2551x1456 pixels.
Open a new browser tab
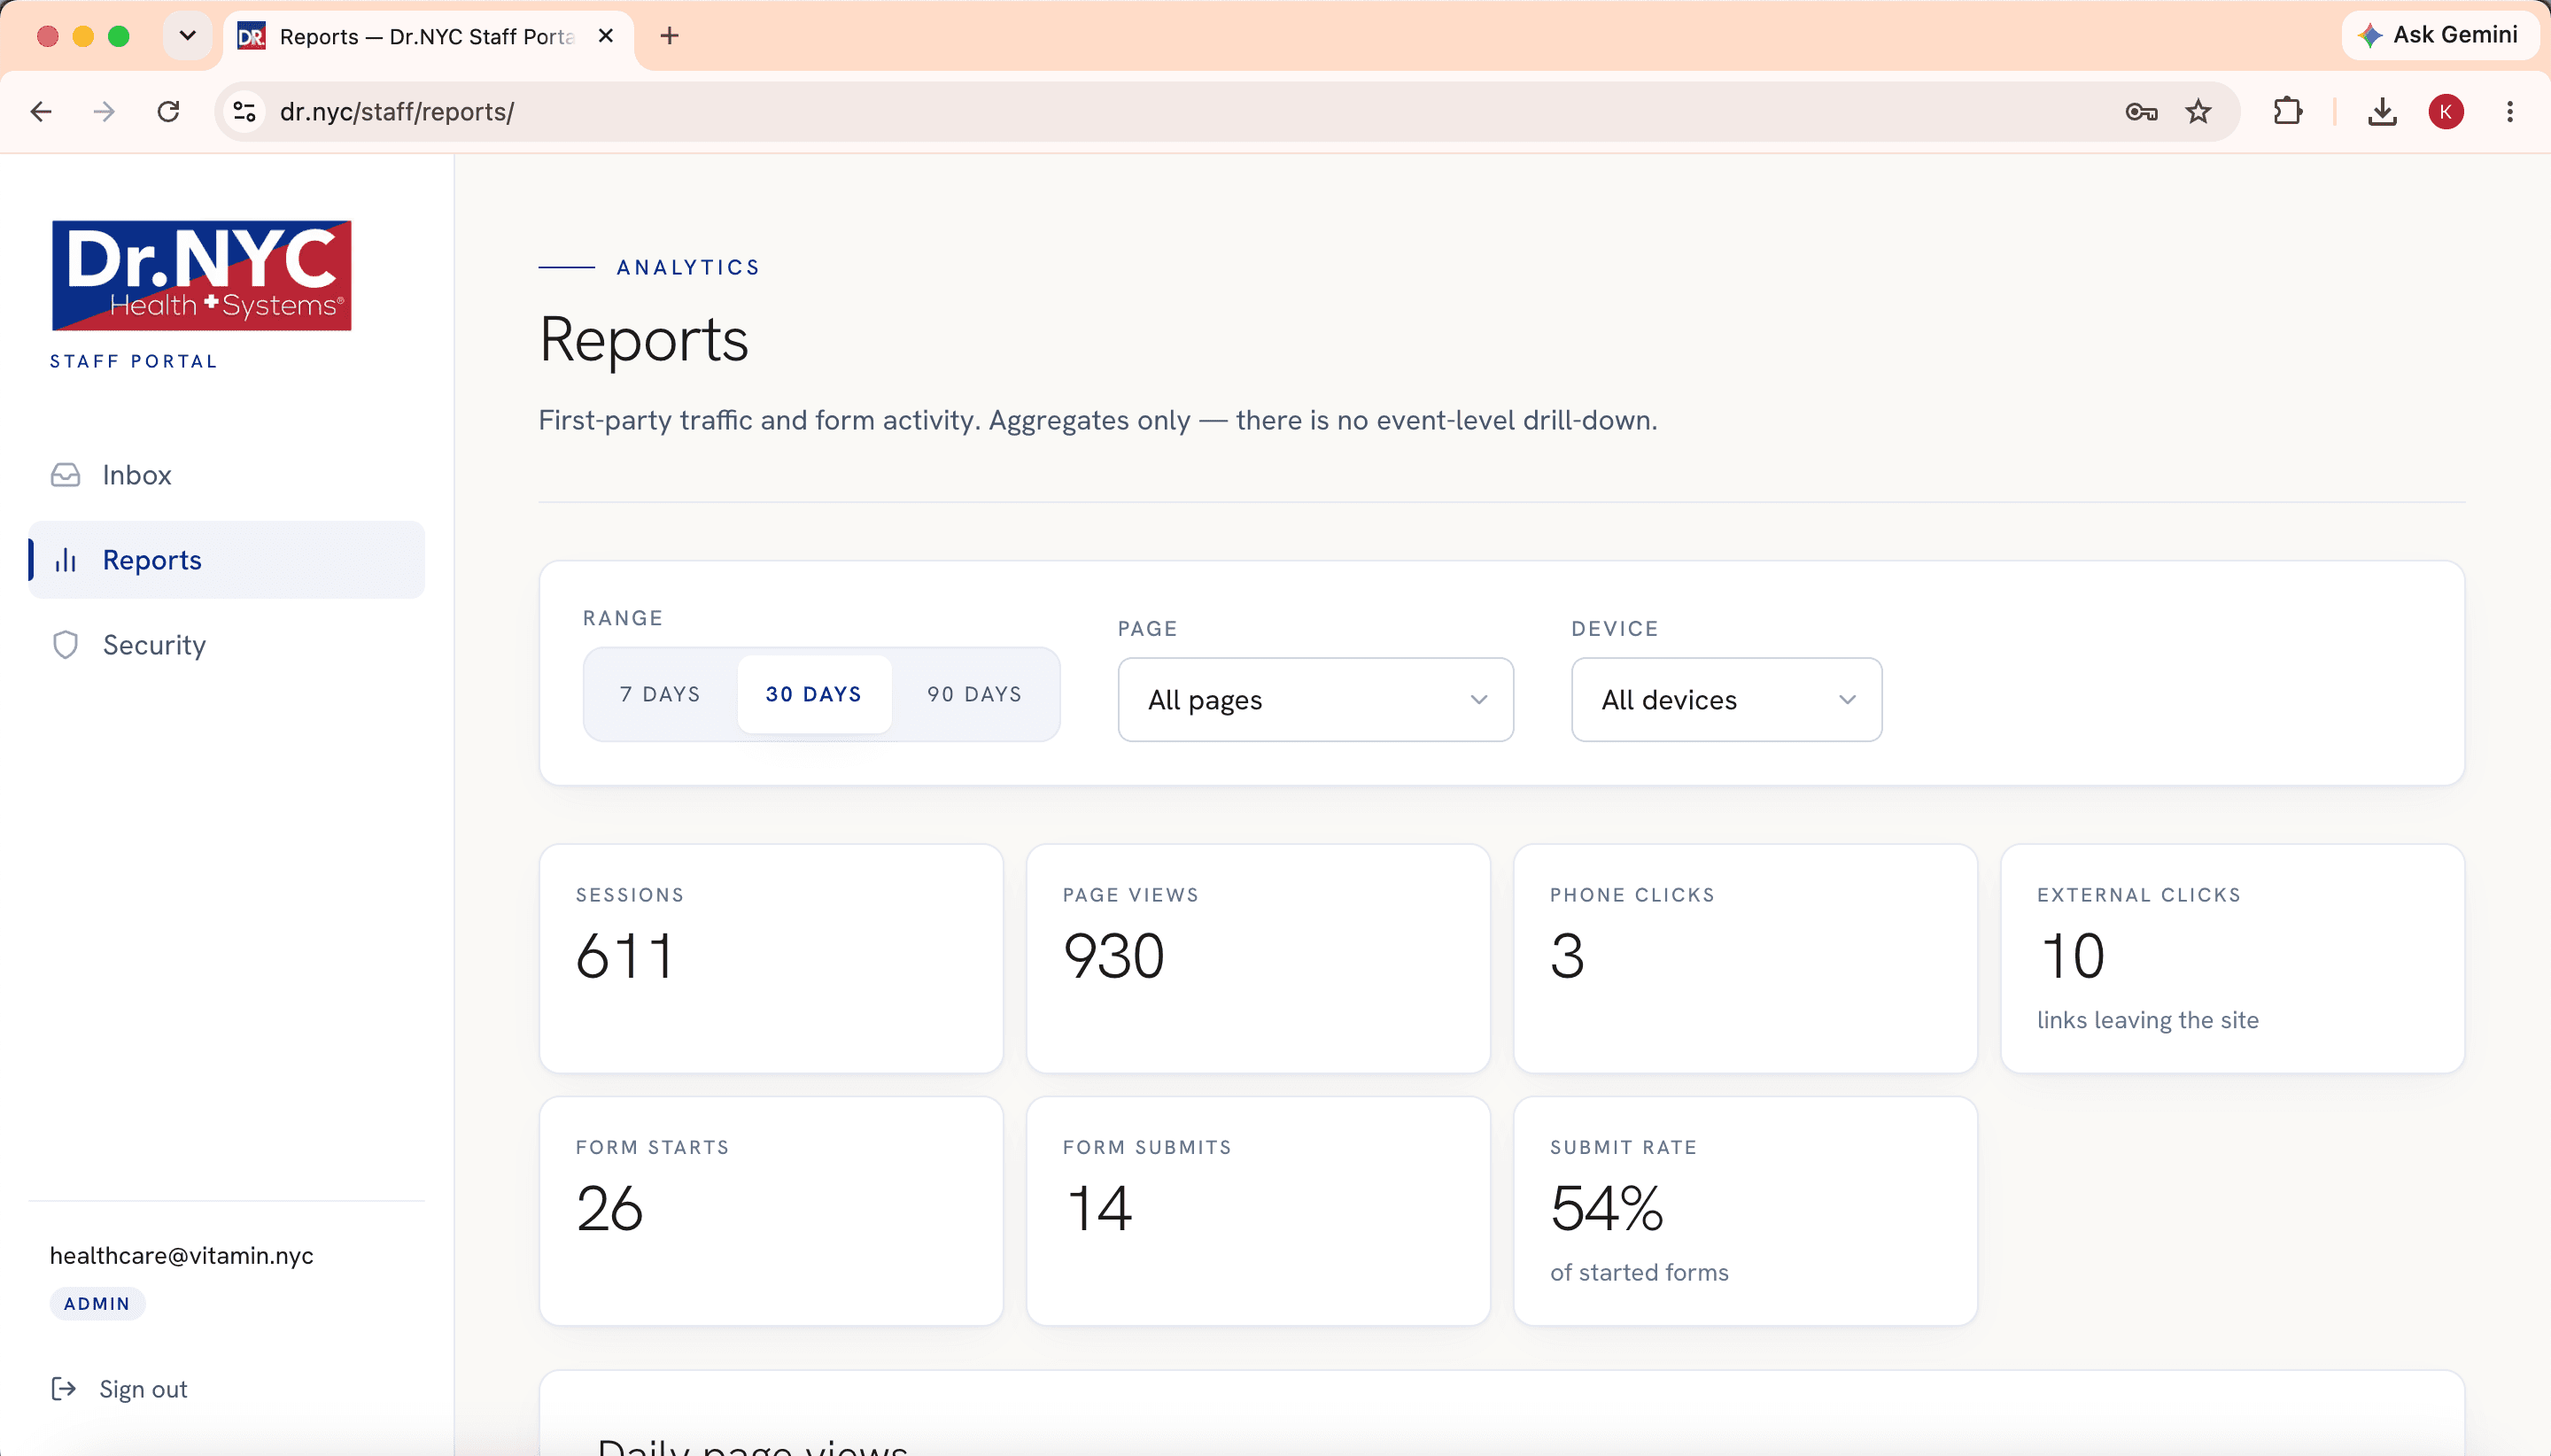pyautogui.click(x=670, y=36)
